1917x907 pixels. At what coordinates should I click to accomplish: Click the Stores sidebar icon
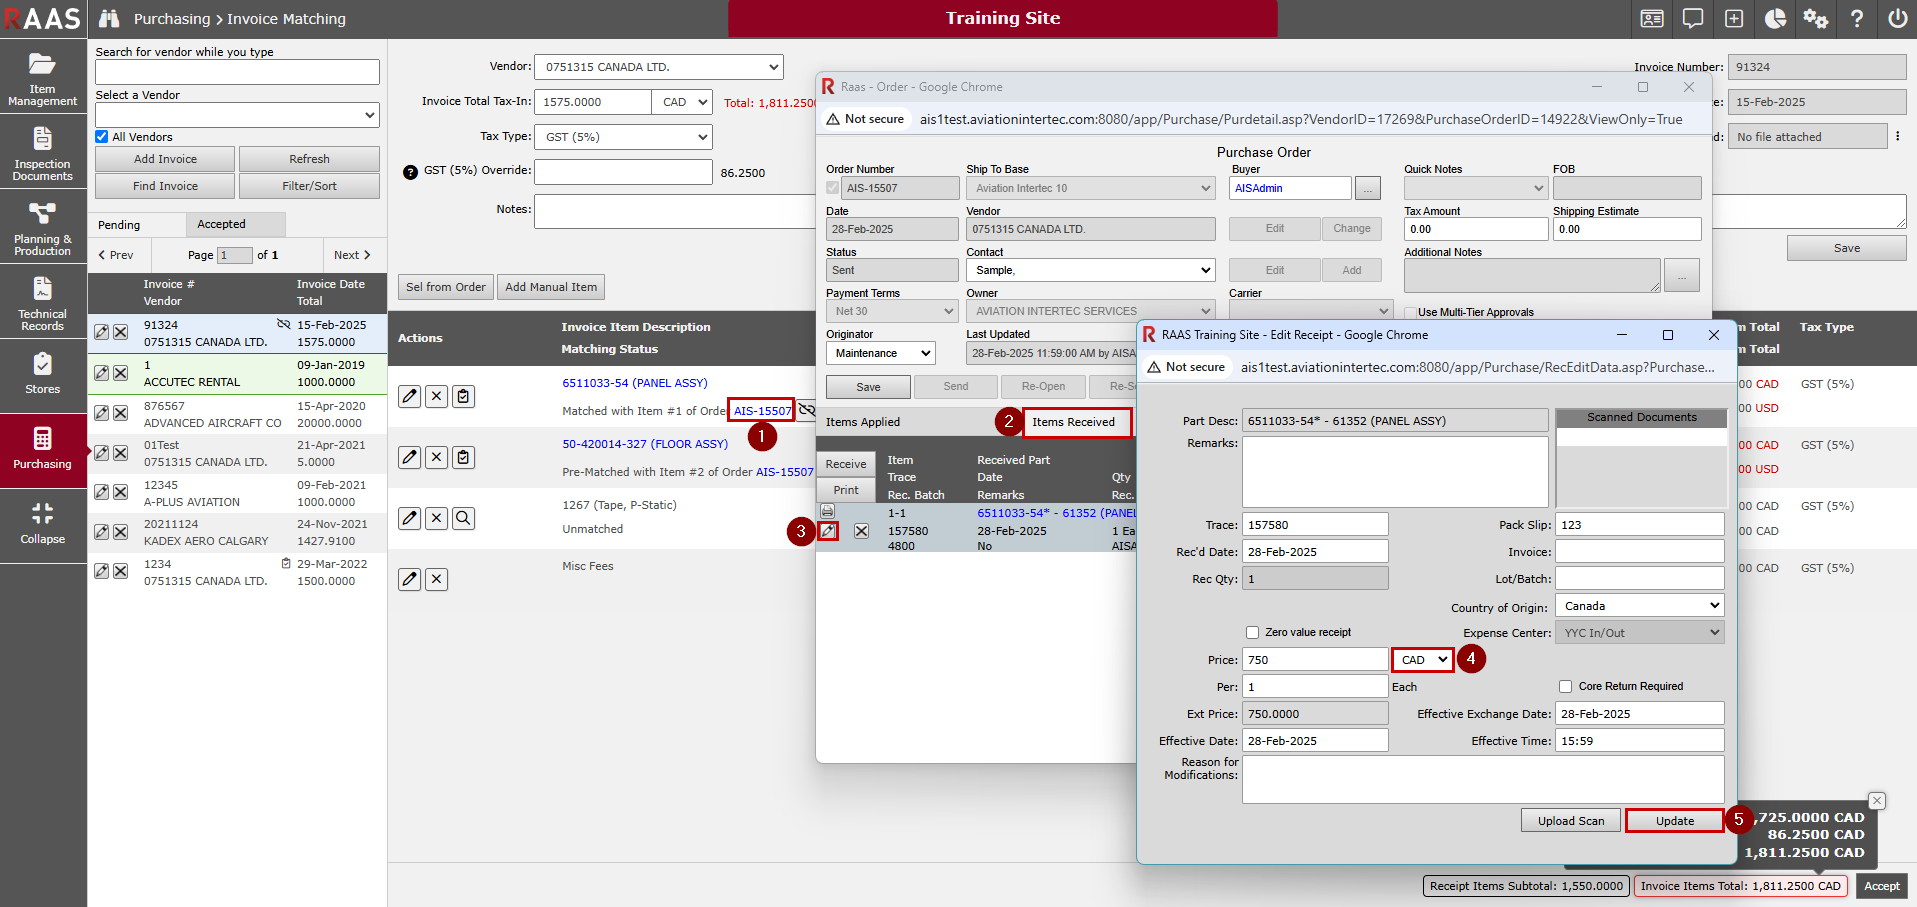(x=42, y=372)
